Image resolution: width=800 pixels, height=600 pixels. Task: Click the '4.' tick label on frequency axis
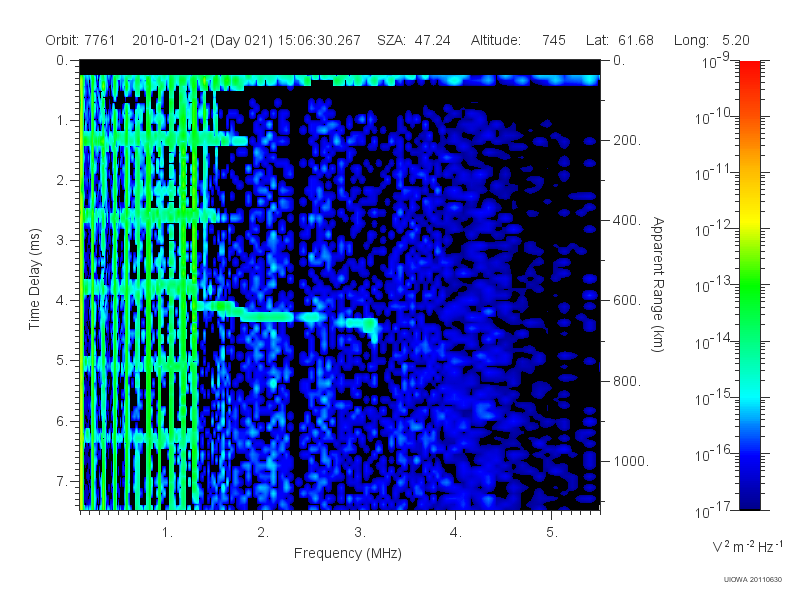[455, 532]
